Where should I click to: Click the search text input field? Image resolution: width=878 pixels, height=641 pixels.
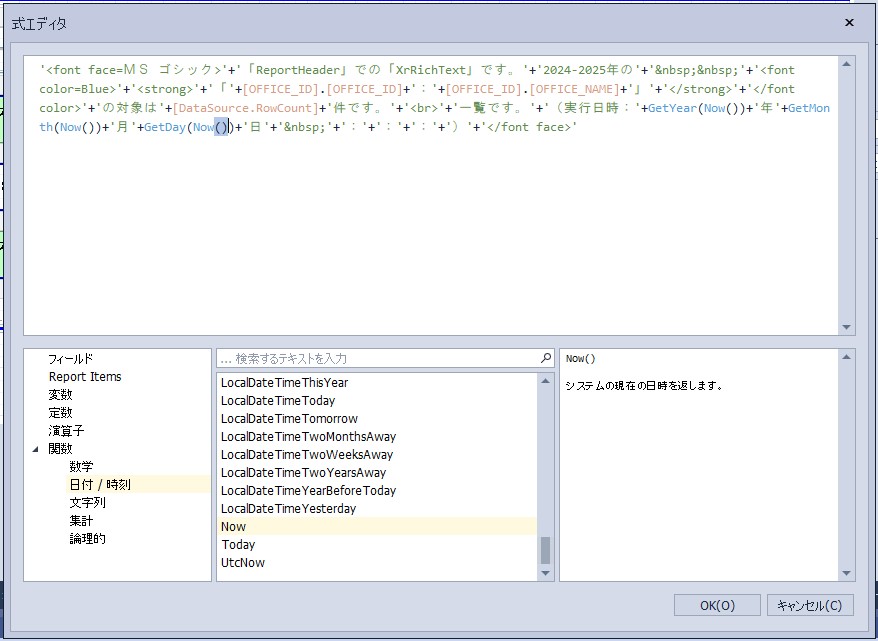(378, 358)
